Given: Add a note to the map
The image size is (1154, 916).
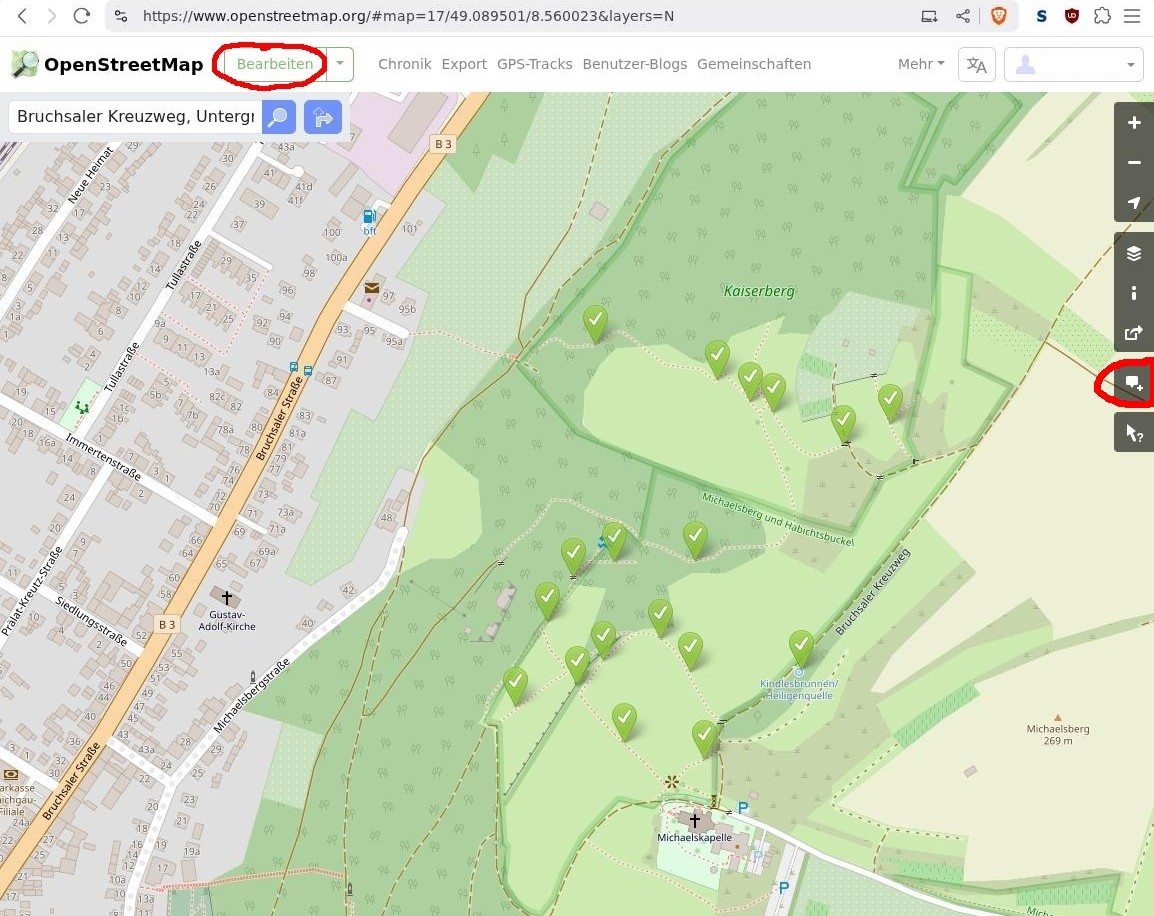Looking at the screenshot, I should click(1134, 383).
